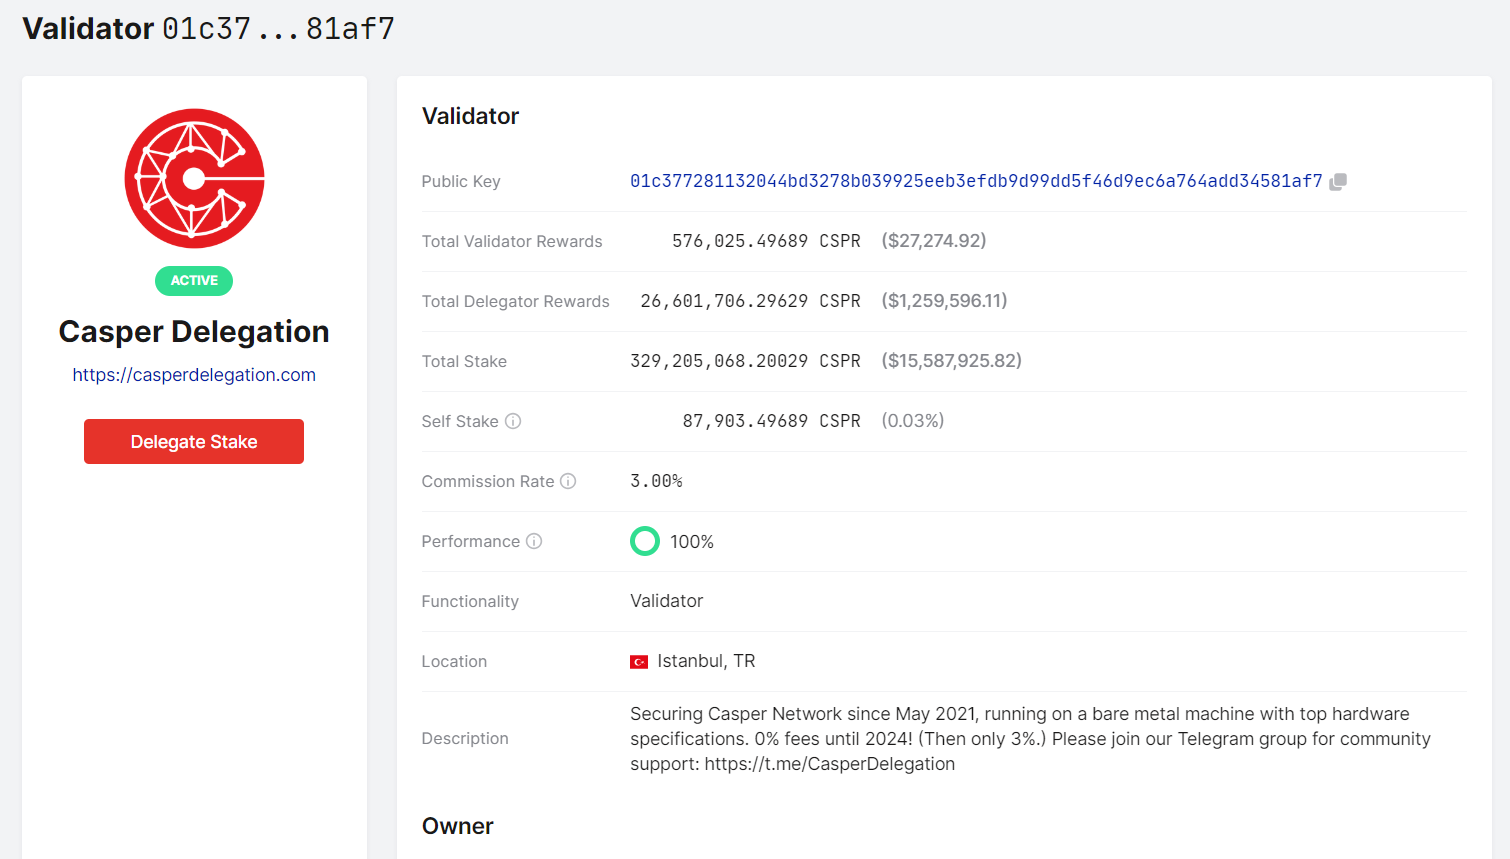Copy the validator public key using copy icon

pyautogui.click(x=1338, y=181)
